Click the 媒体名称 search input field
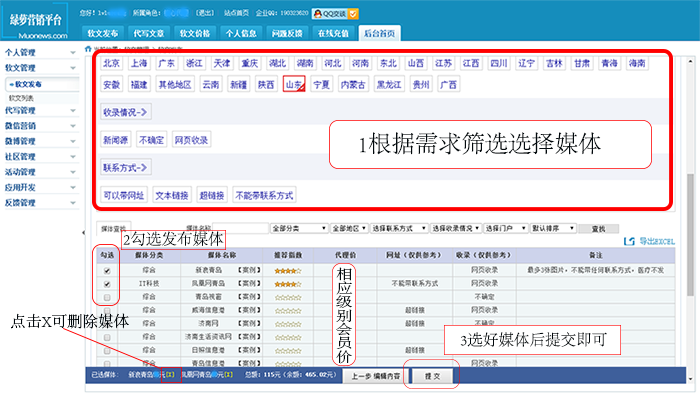700x394 pixels. click(x=240, y=228)
